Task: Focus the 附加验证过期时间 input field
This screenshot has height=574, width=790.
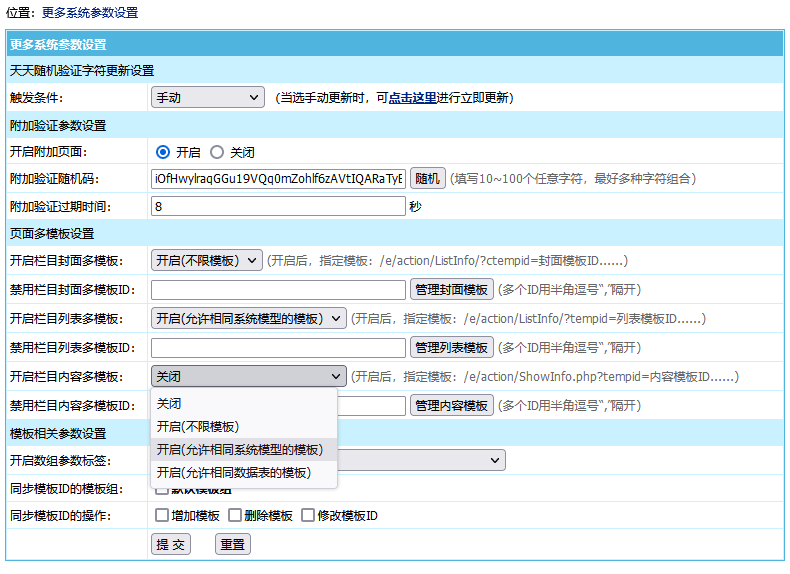Action: pos(278,207)
